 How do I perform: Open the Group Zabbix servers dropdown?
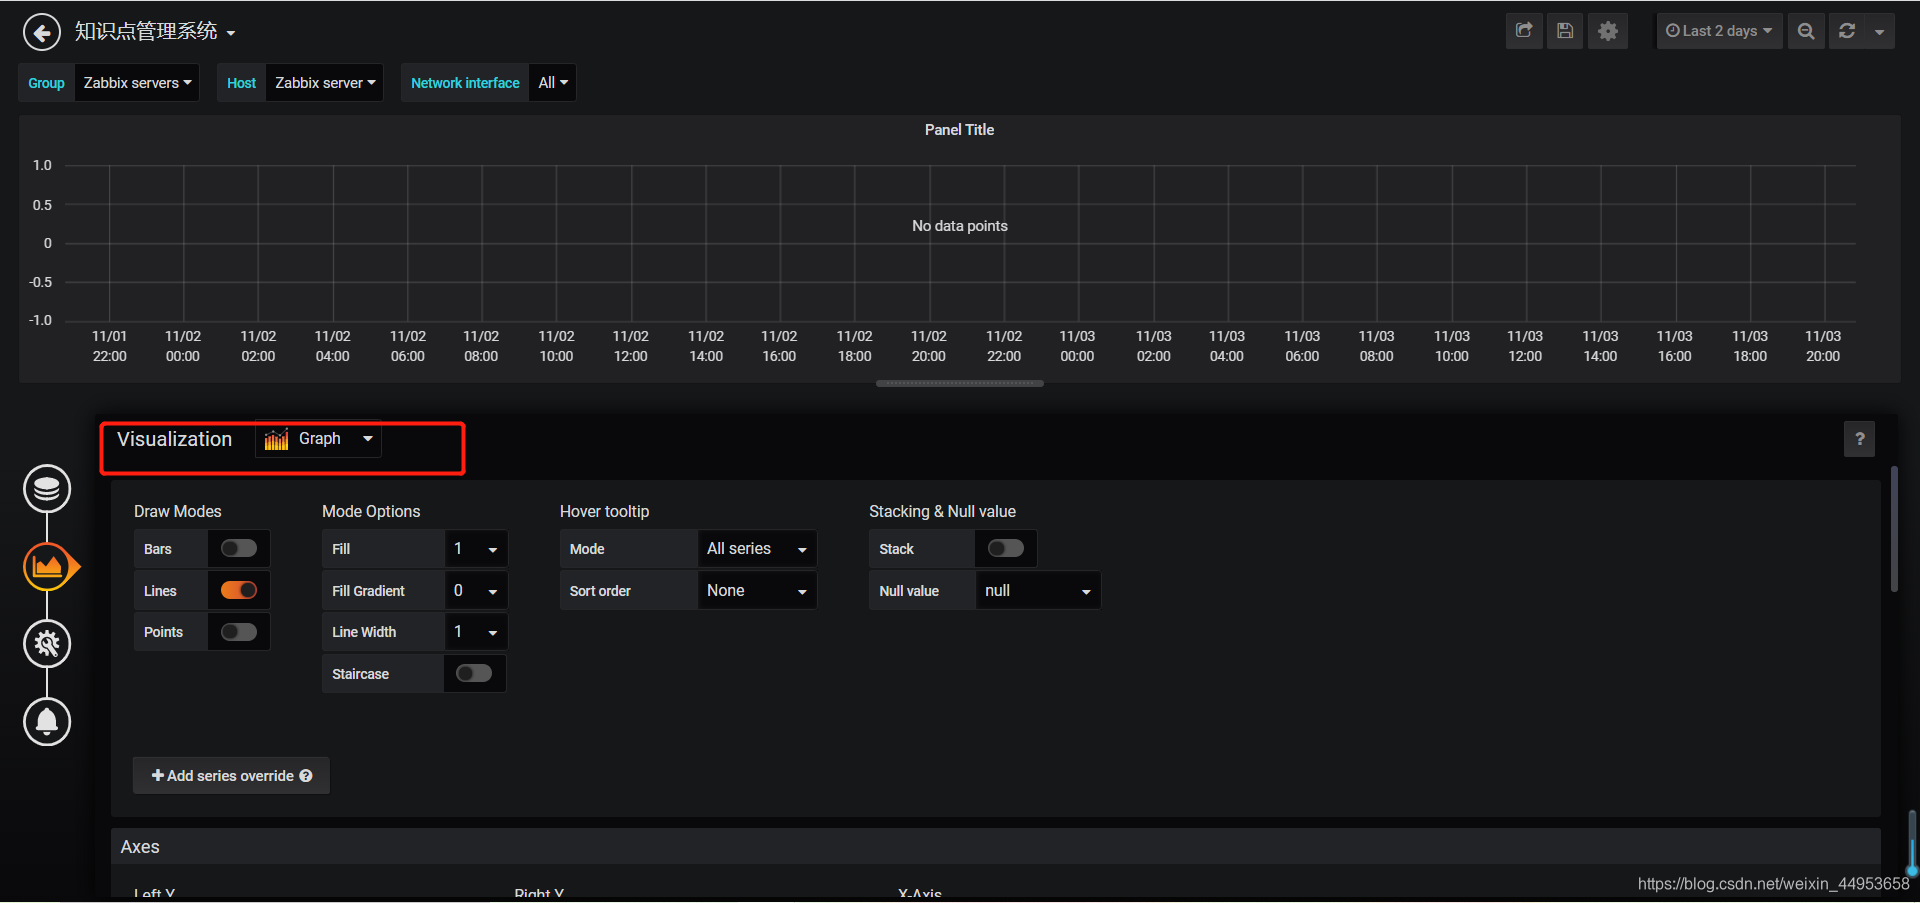coord(137,83)
